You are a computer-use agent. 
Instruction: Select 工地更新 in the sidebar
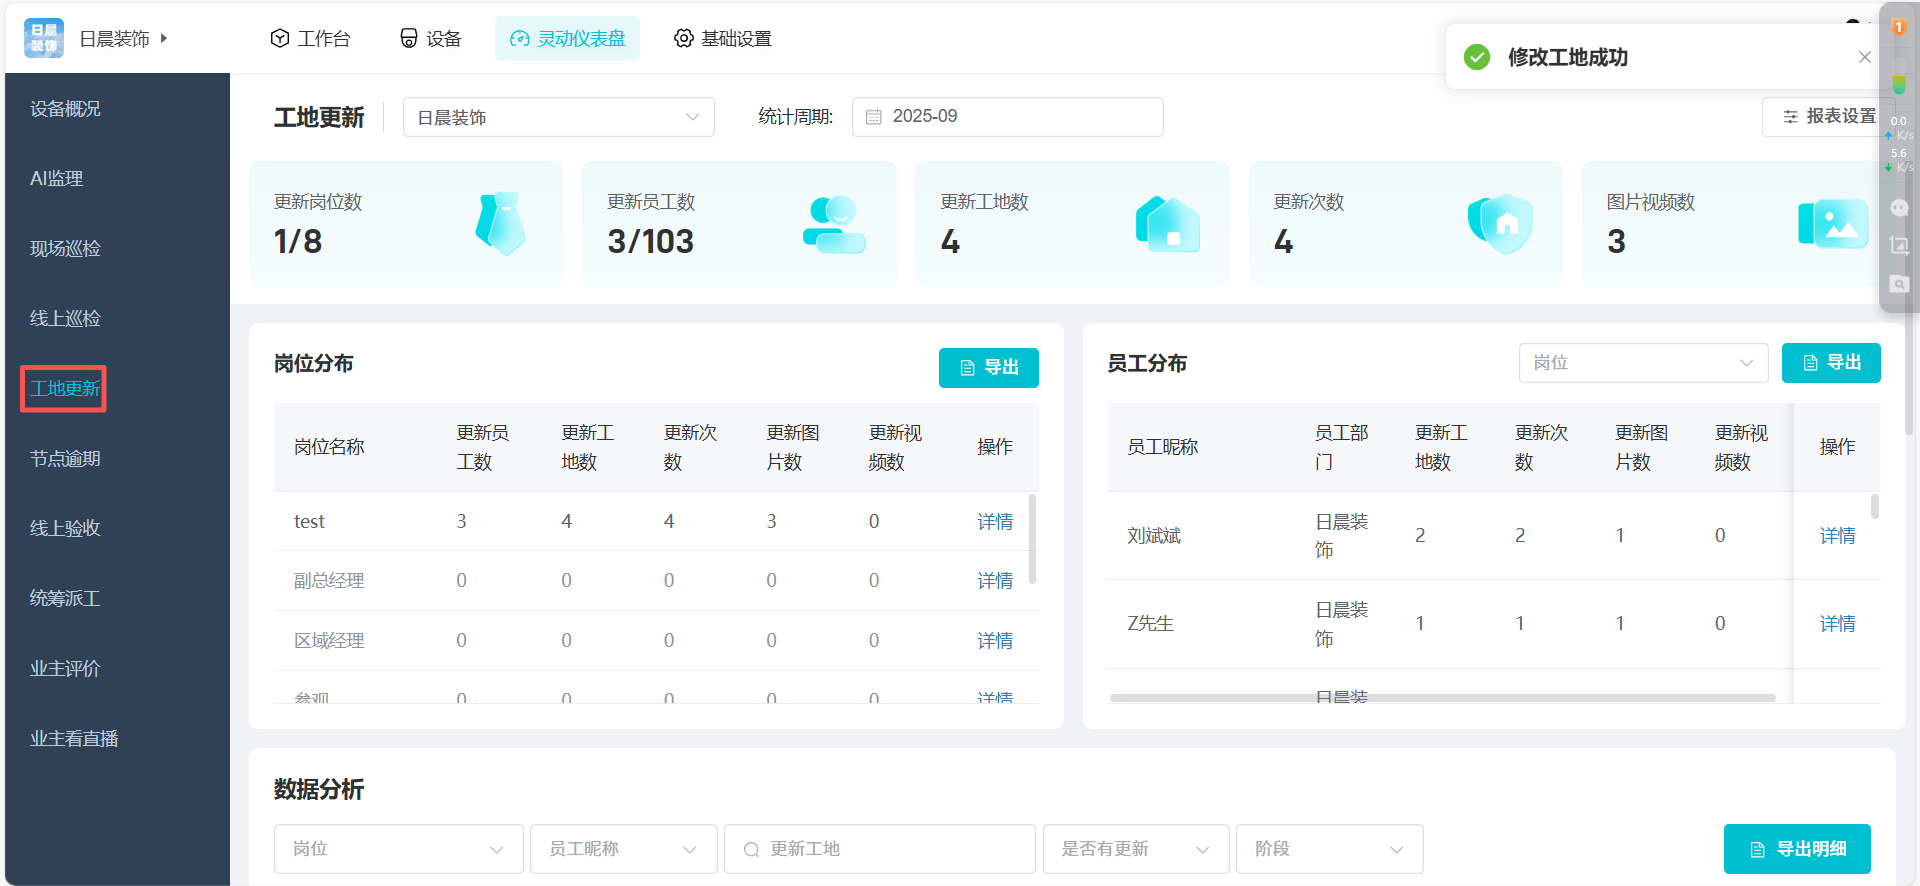[x=64, y=388]
